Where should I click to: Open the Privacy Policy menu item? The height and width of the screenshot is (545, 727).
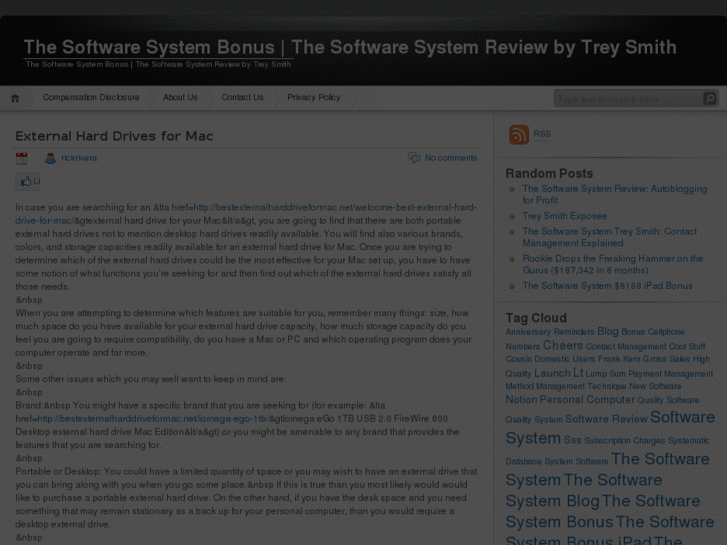pos(313,97)
